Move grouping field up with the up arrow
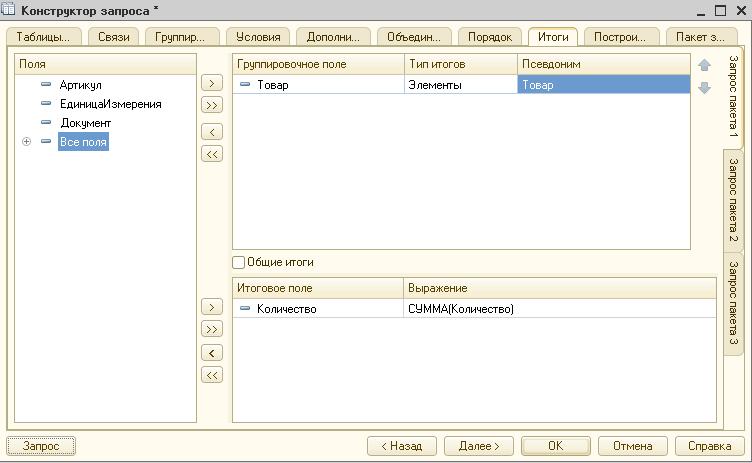 (x=704, y=66)
